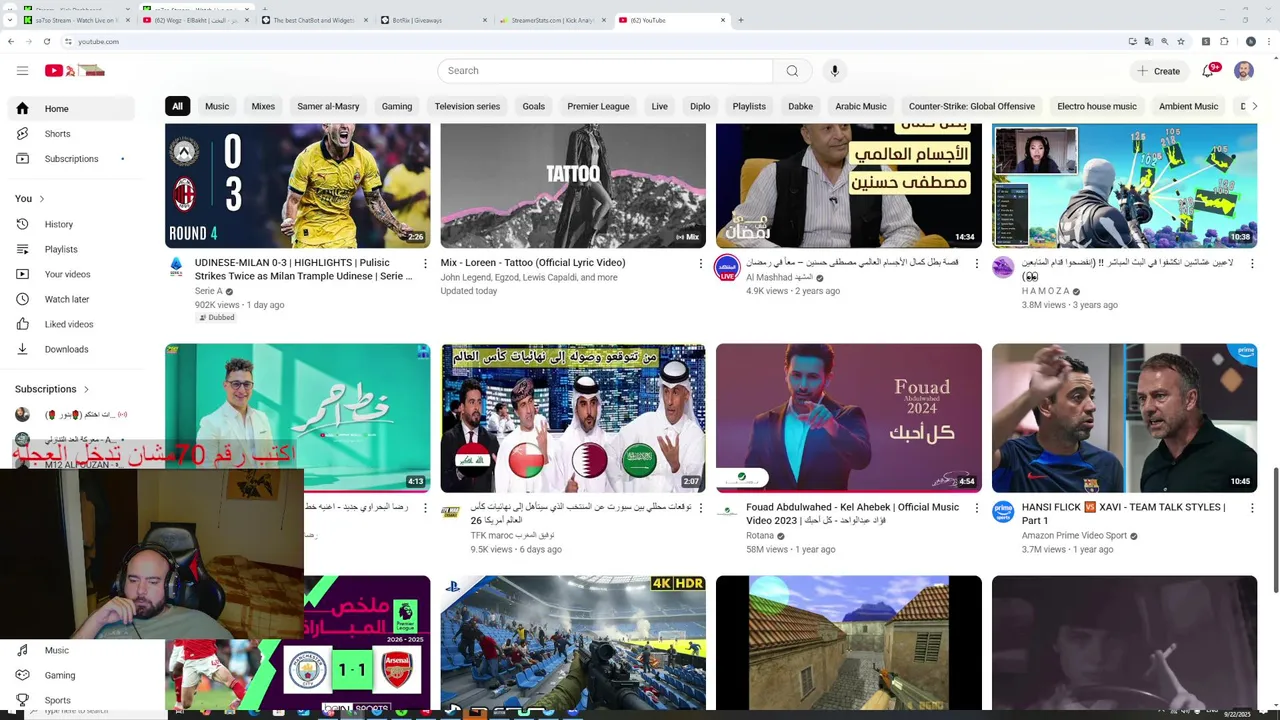Open Your videos
This screenshot has width=1280, height=720.
pos(71,274)
